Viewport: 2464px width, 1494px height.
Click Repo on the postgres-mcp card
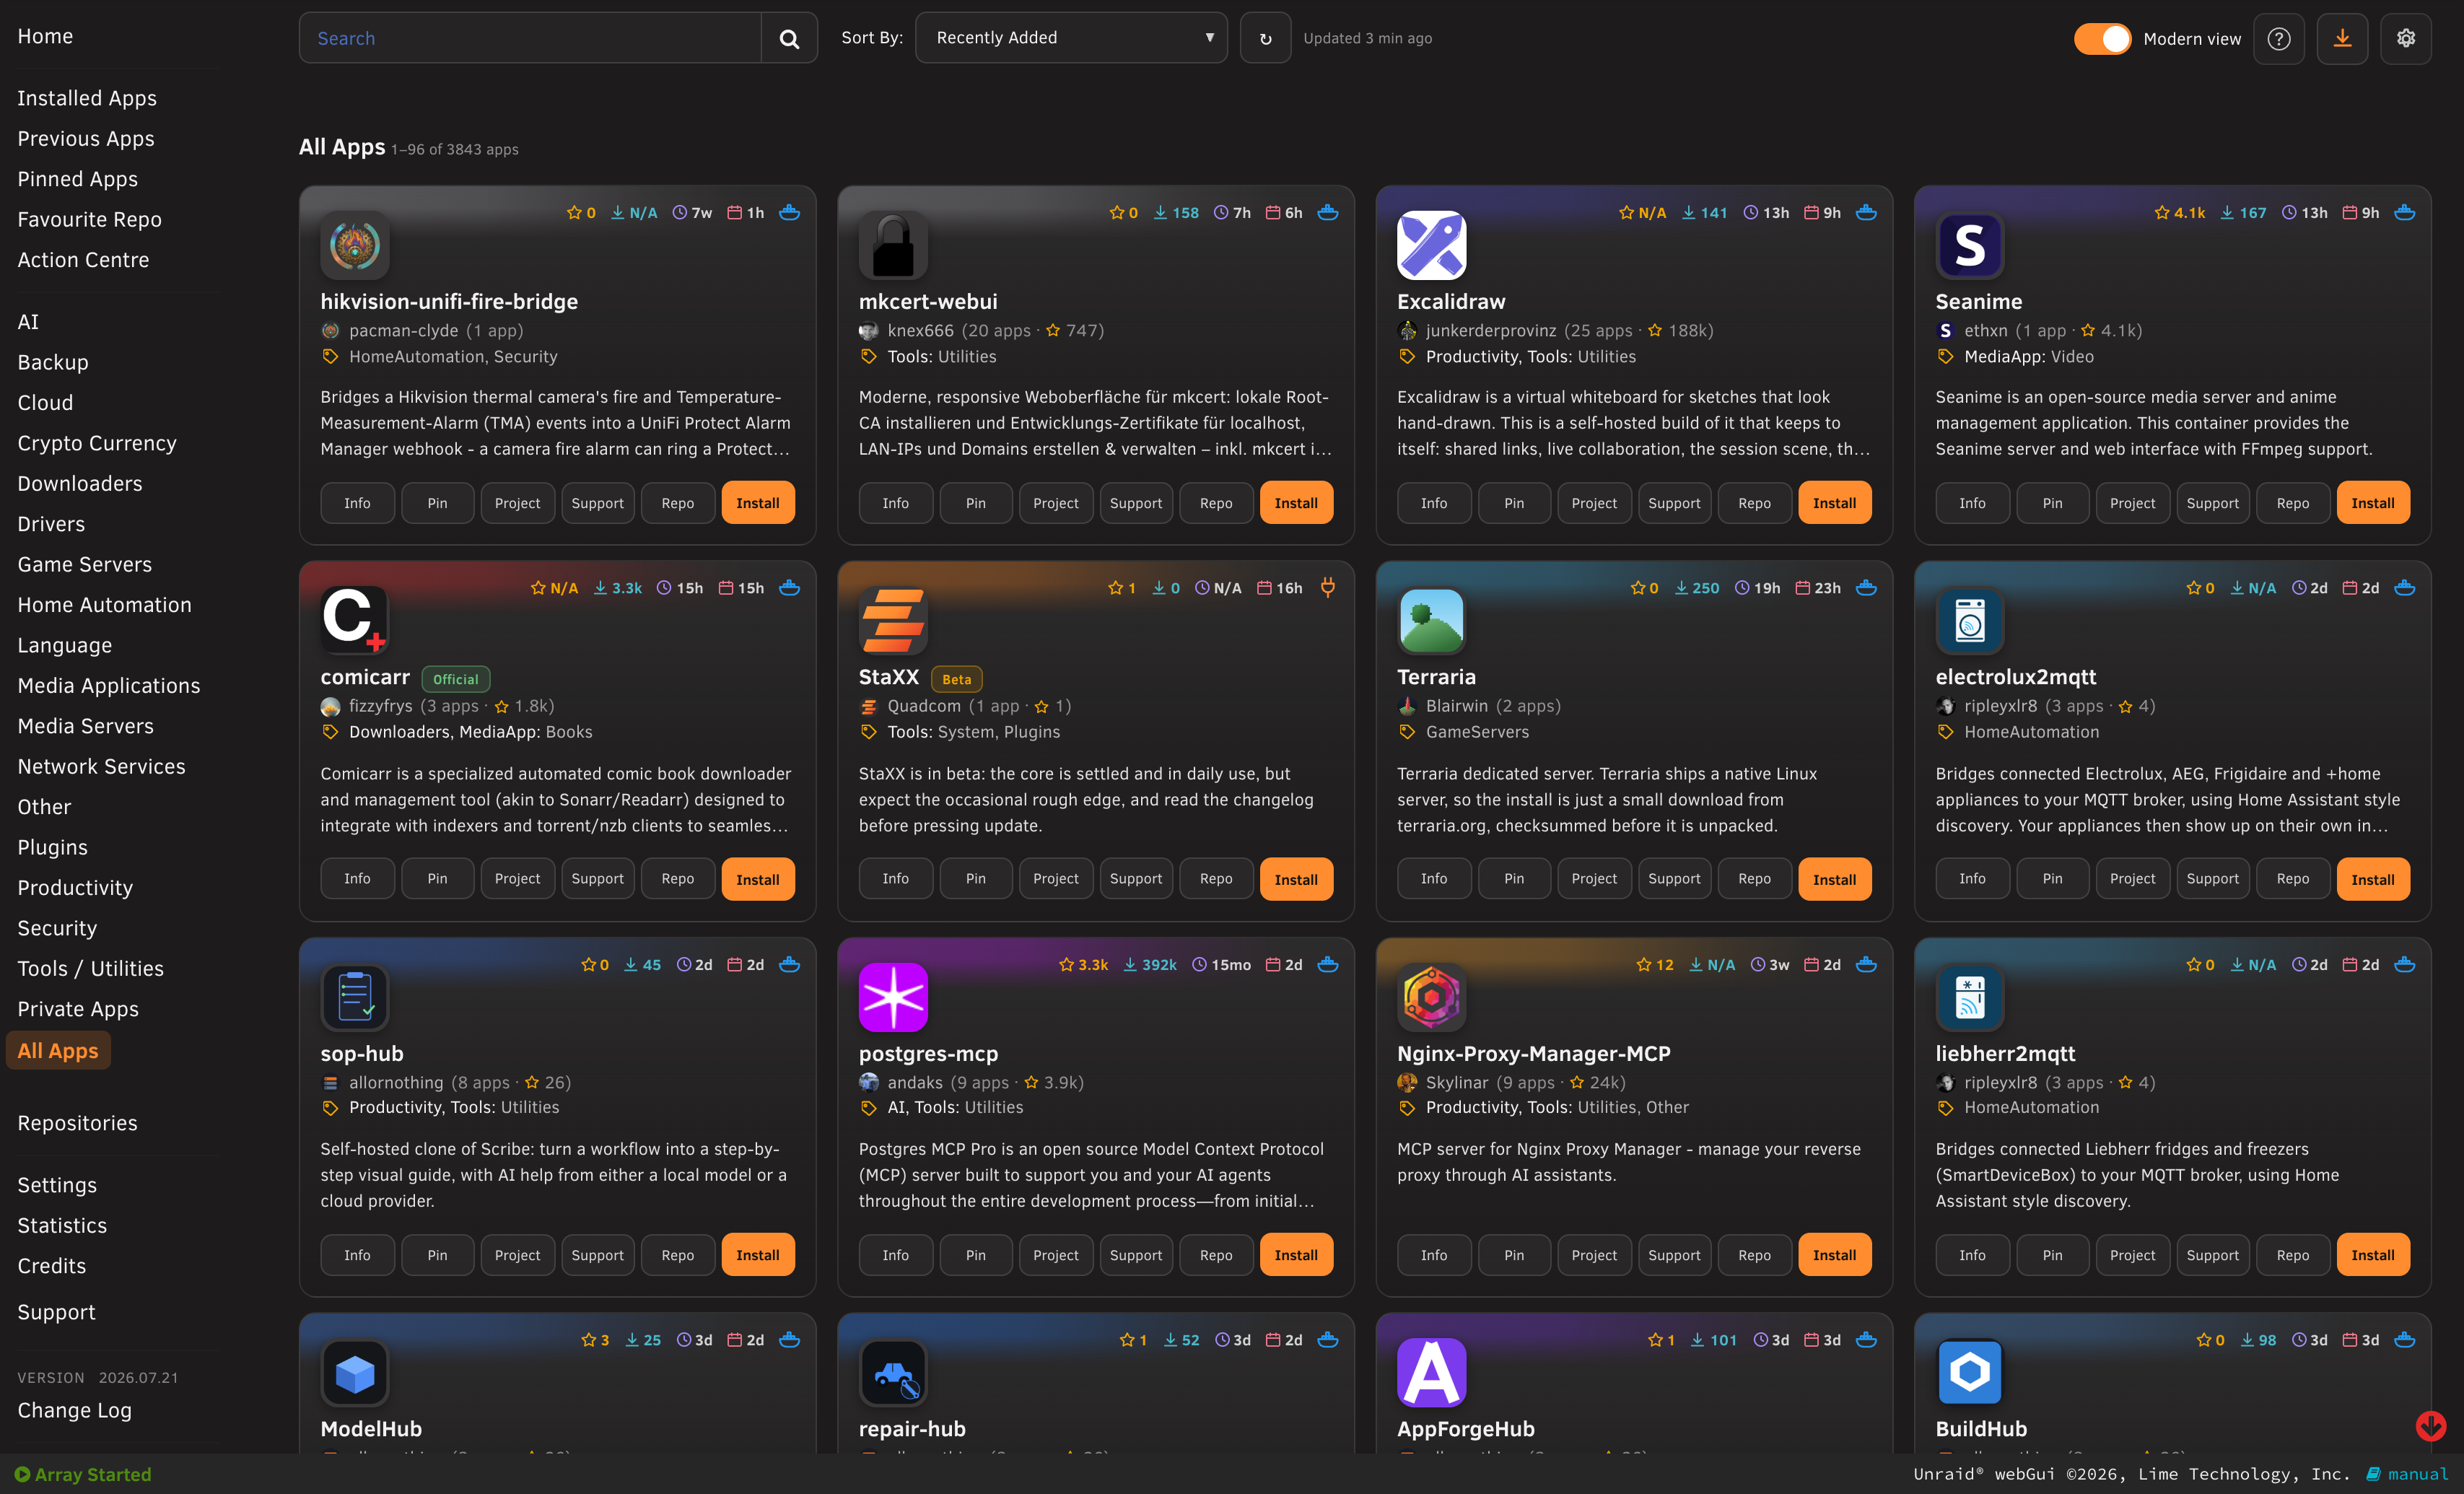coord(1216,1255)
